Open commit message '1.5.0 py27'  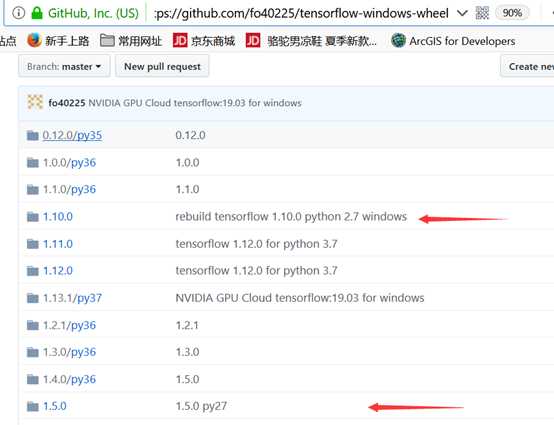click(201, 406)
